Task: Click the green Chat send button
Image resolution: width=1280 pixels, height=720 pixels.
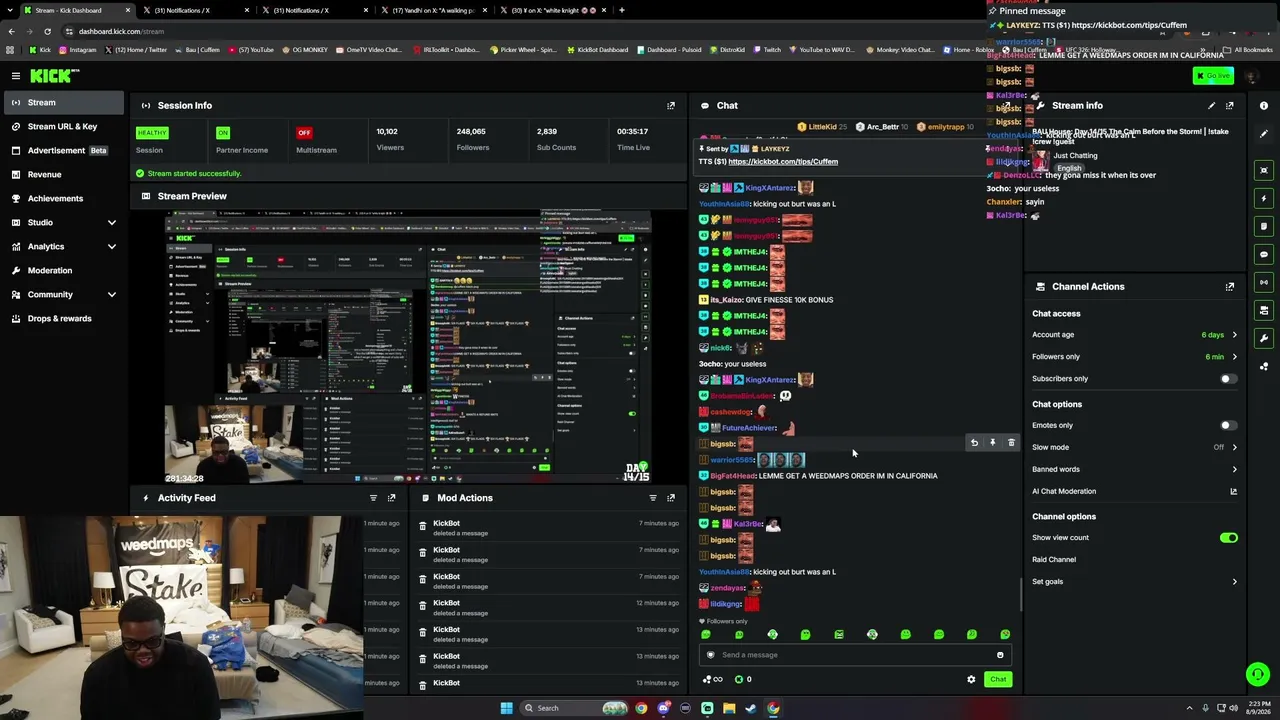Action: [998, 680]
